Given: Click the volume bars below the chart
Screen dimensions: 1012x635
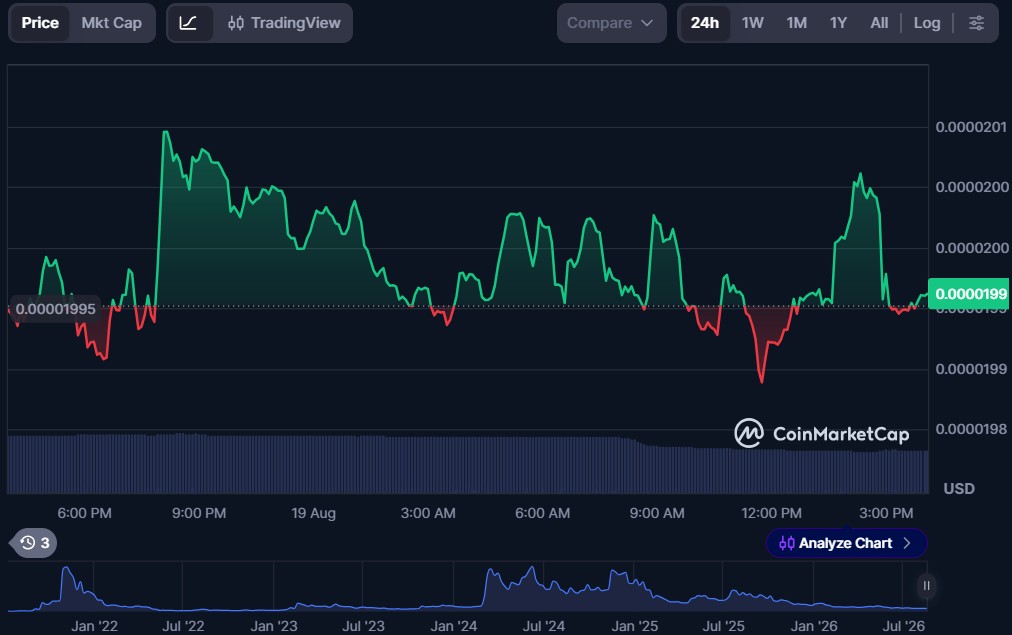Looking at the screenshot, I should click(468, 465).
